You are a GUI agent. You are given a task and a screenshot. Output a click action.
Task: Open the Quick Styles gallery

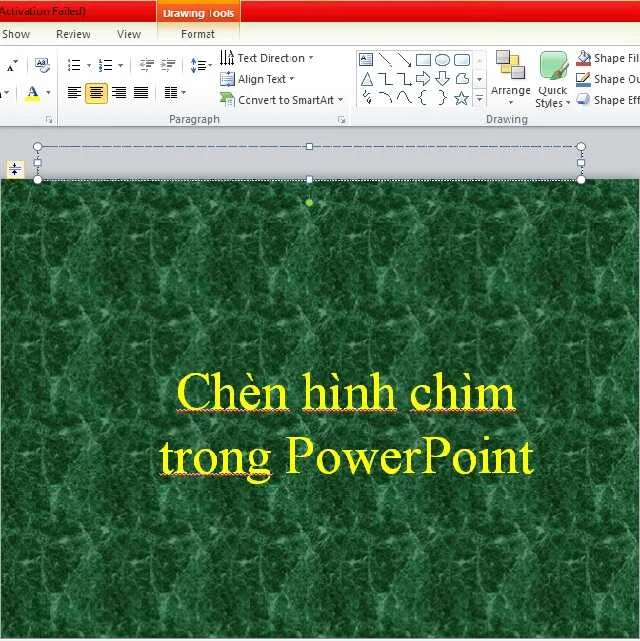[x=553, y=80]
